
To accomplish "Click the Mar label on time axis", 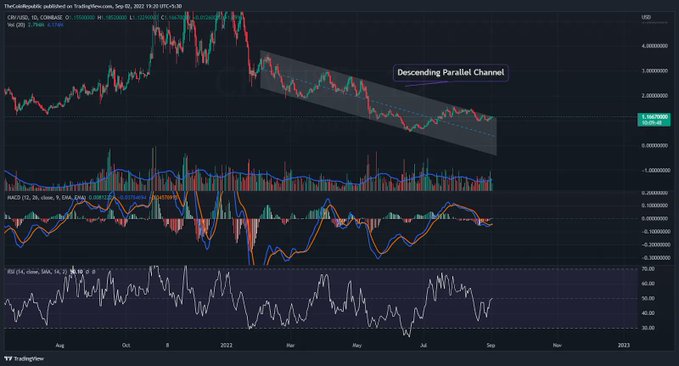I will pos(291,345).
